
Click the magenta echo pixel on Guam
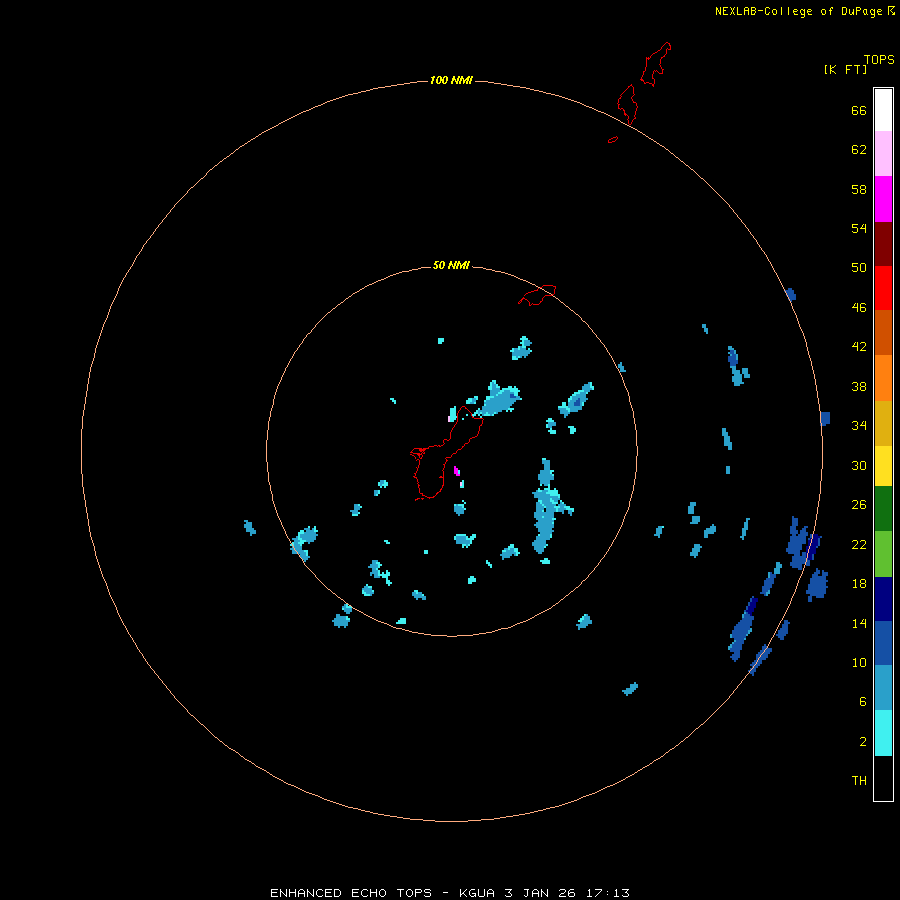pos(456,471)
